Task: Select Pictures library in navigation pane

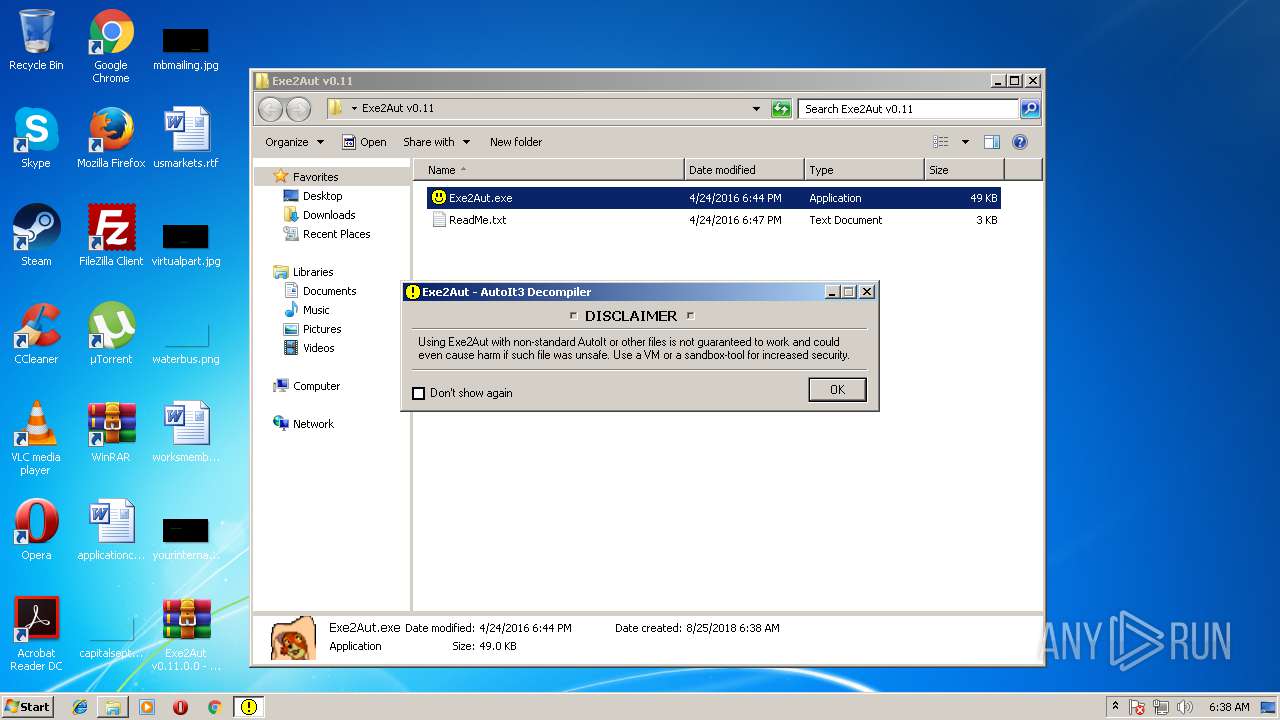Action: click(x=322, y=329)
